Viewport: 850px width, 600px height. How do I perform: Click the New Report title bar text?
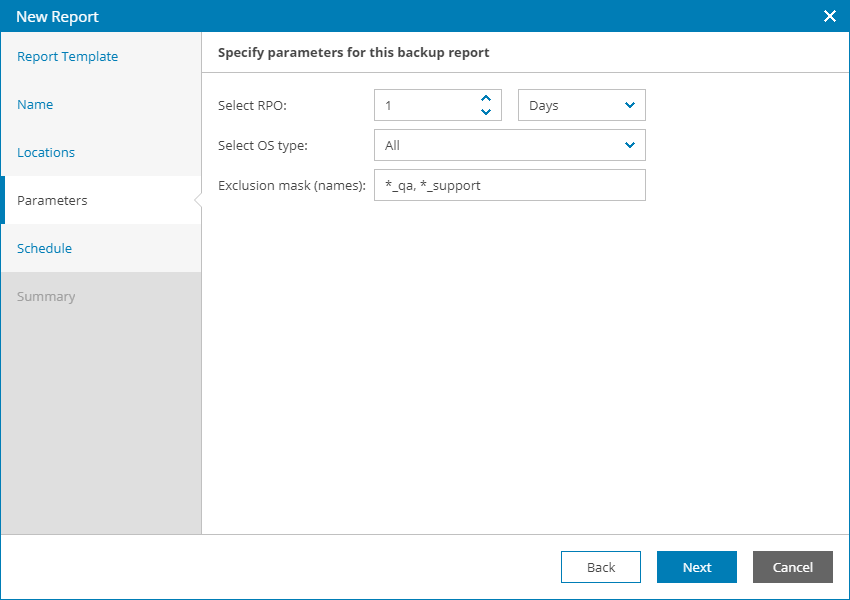click(x=57, y=16)
